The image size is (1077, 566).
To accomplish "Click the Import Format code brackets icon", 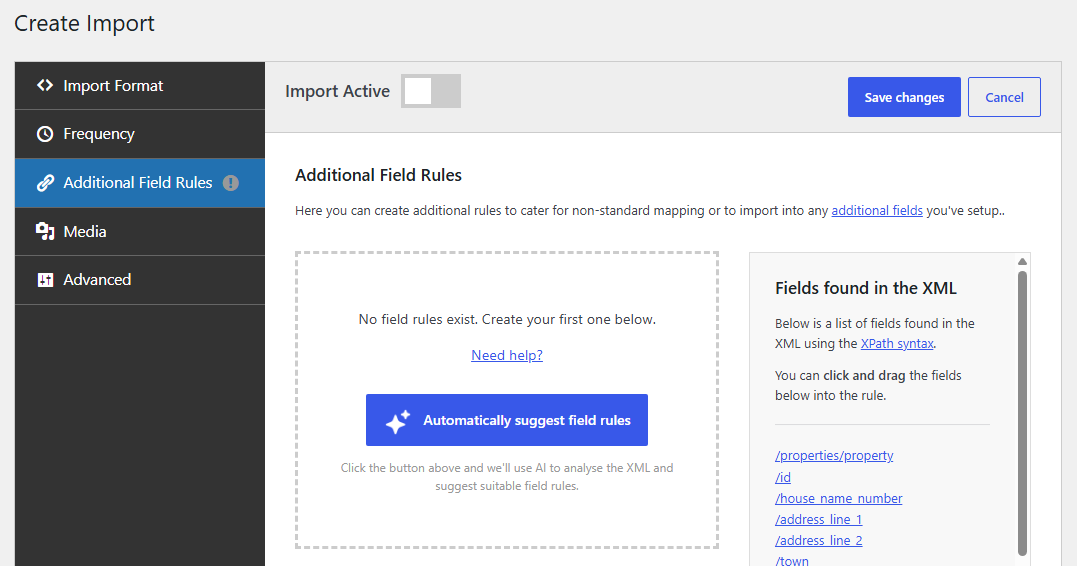I will click(x=45, y=85).
